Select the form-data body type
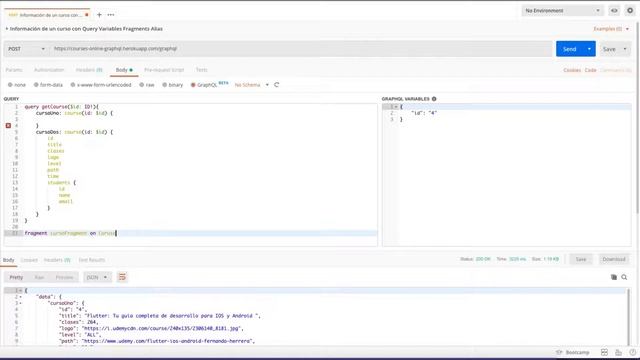 pos(48,85)
